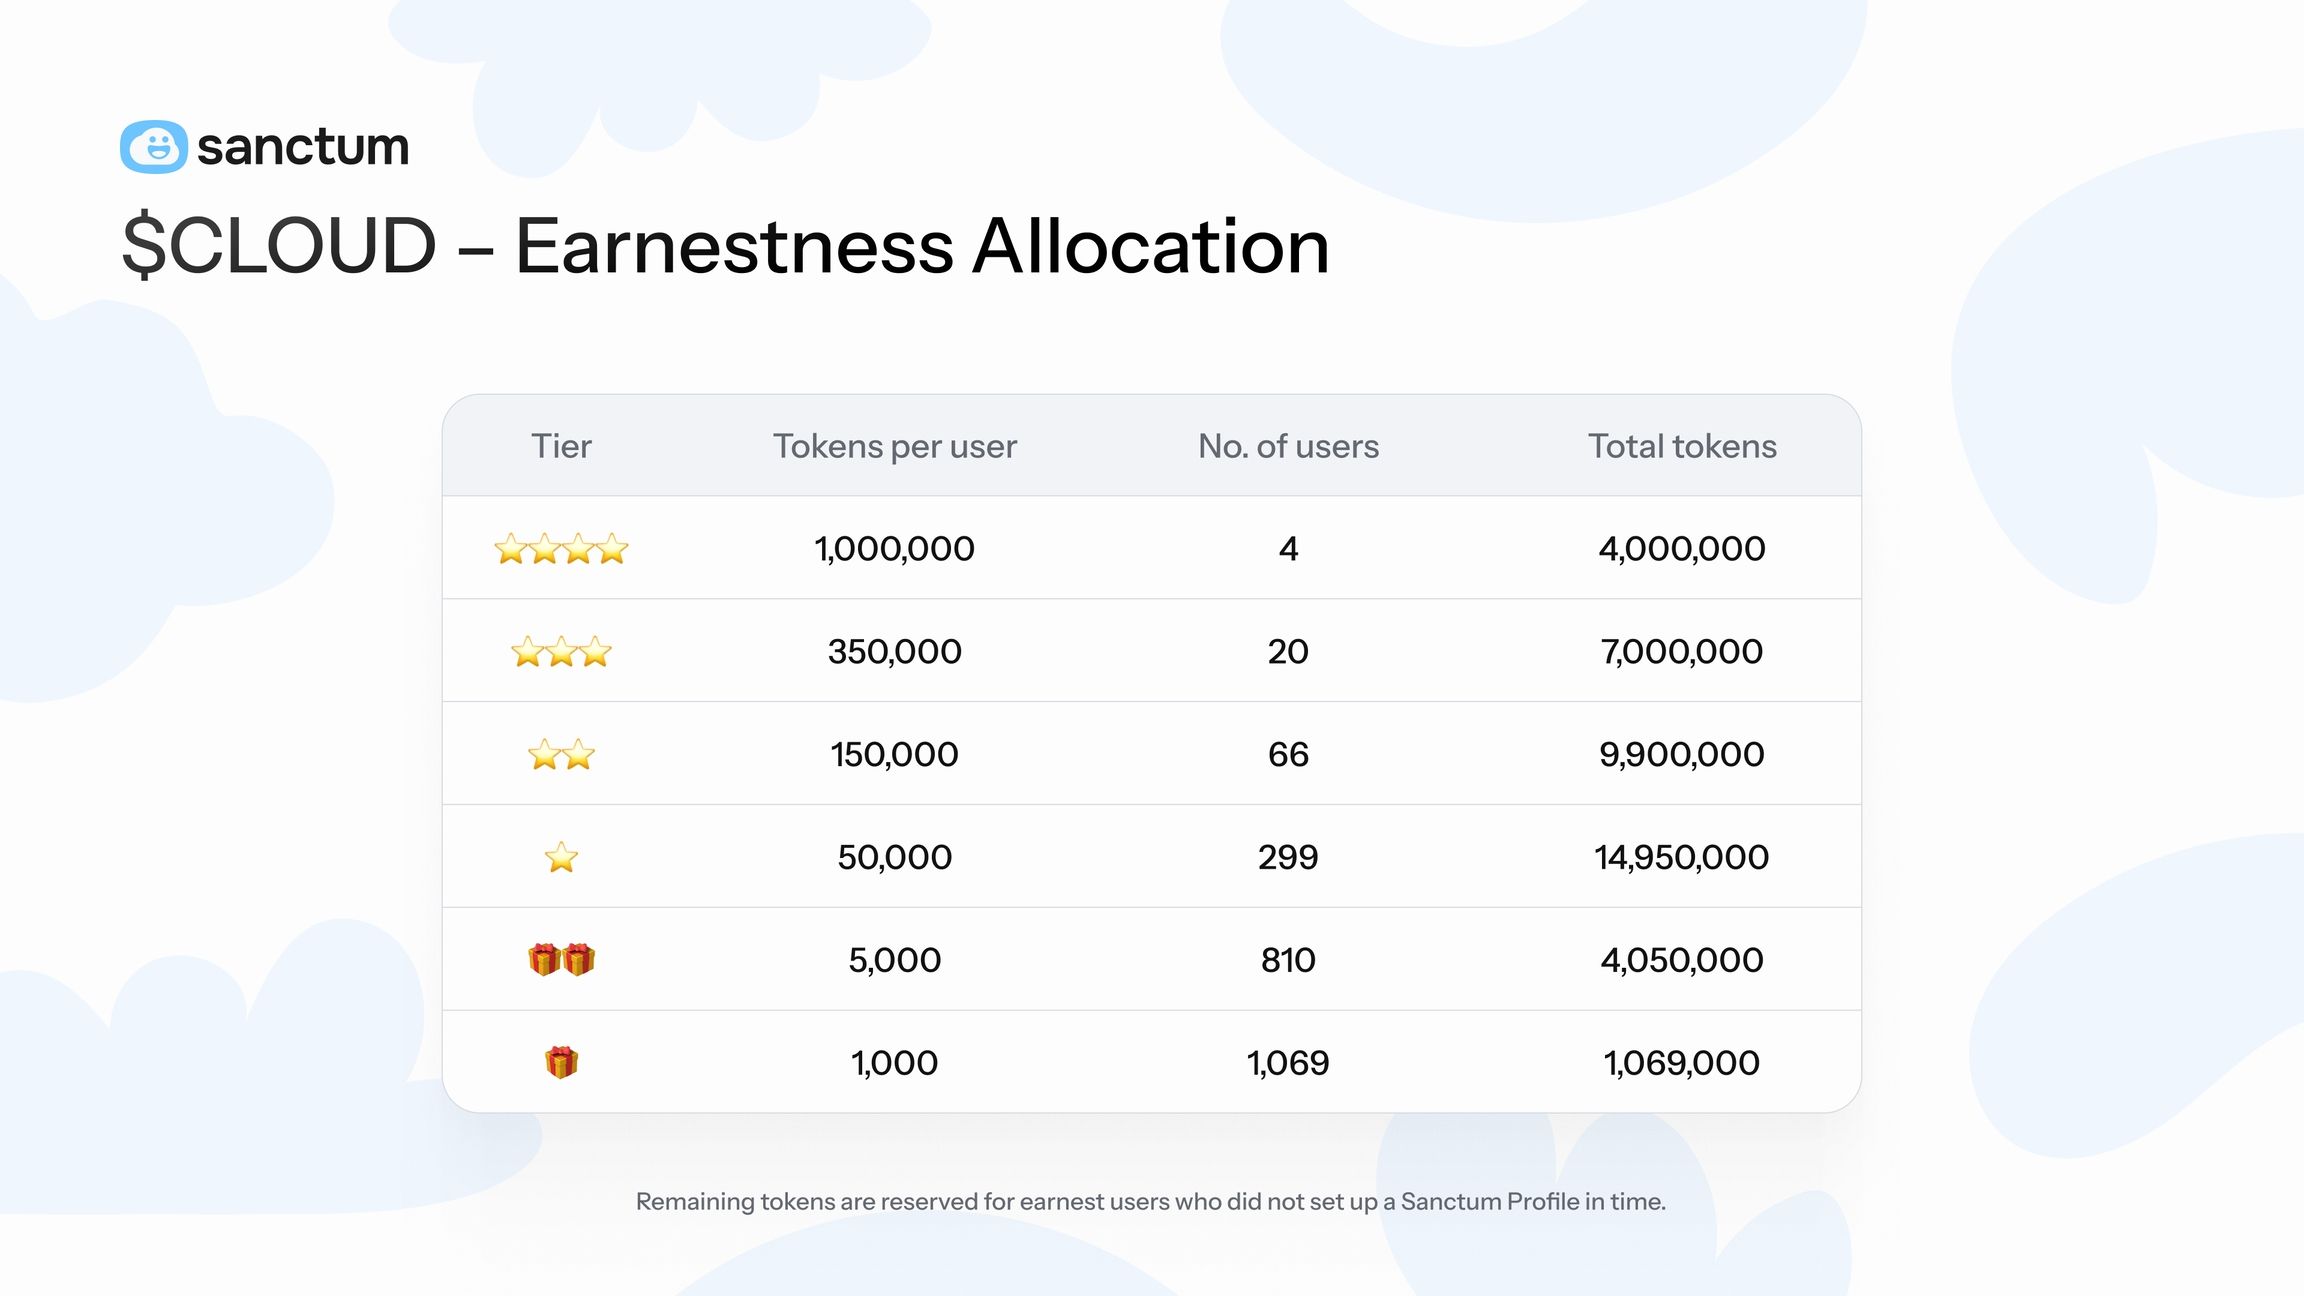Screen dimensions: 2304x1296
Task: Click the 1,000,000 tokens per user cell
Action: click(x=894, y=549)
